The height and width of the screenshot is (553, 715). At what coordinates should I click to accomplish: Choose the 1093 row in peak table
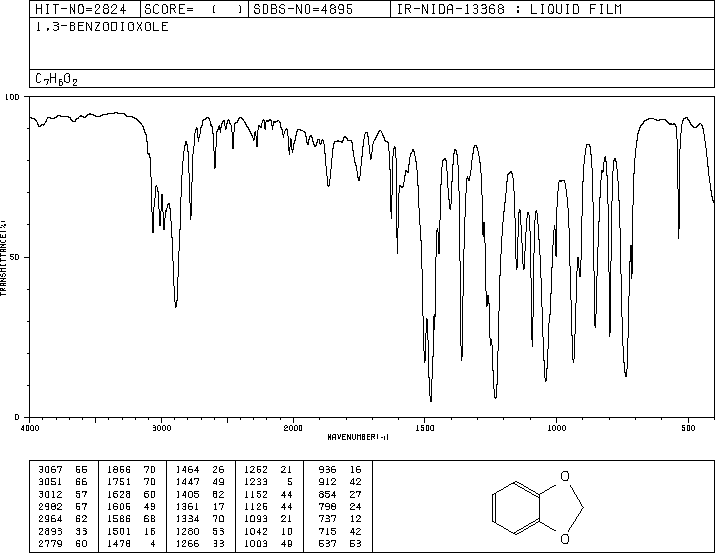pyautogui.click(x=268, y=519)
